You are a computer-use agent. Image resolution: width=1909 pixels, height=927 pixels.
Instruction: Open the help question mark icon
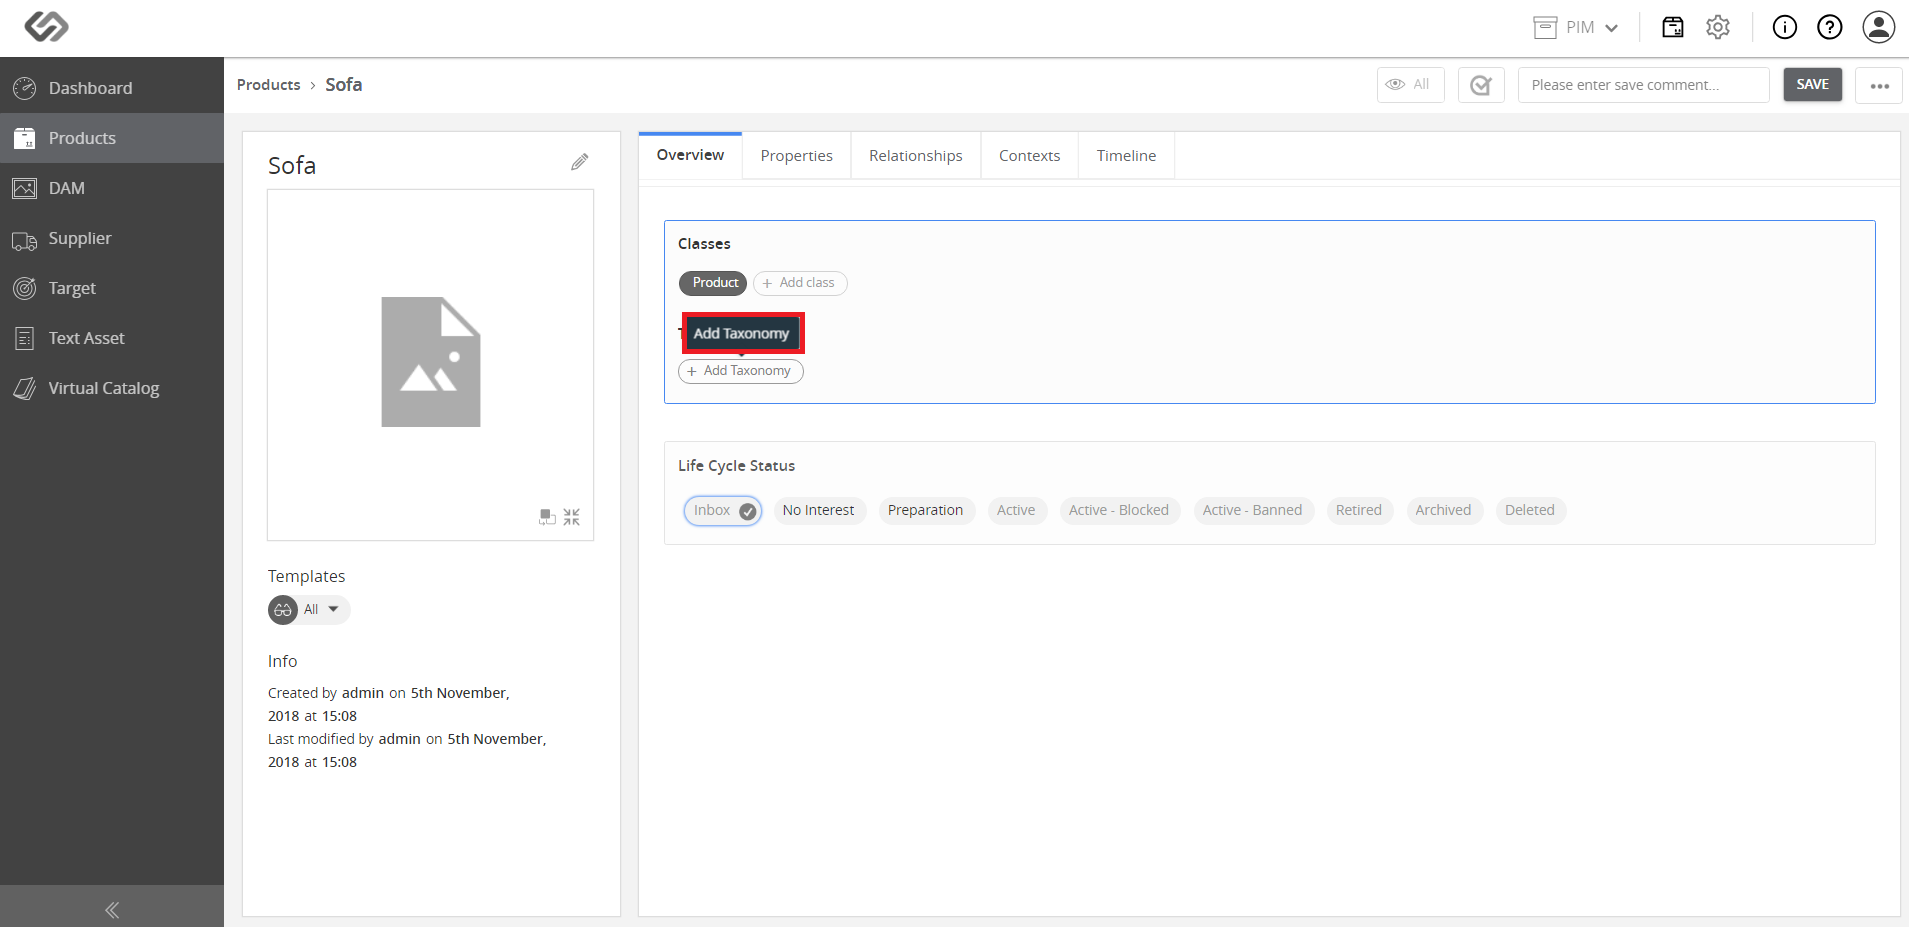(x=1830, y=28)
